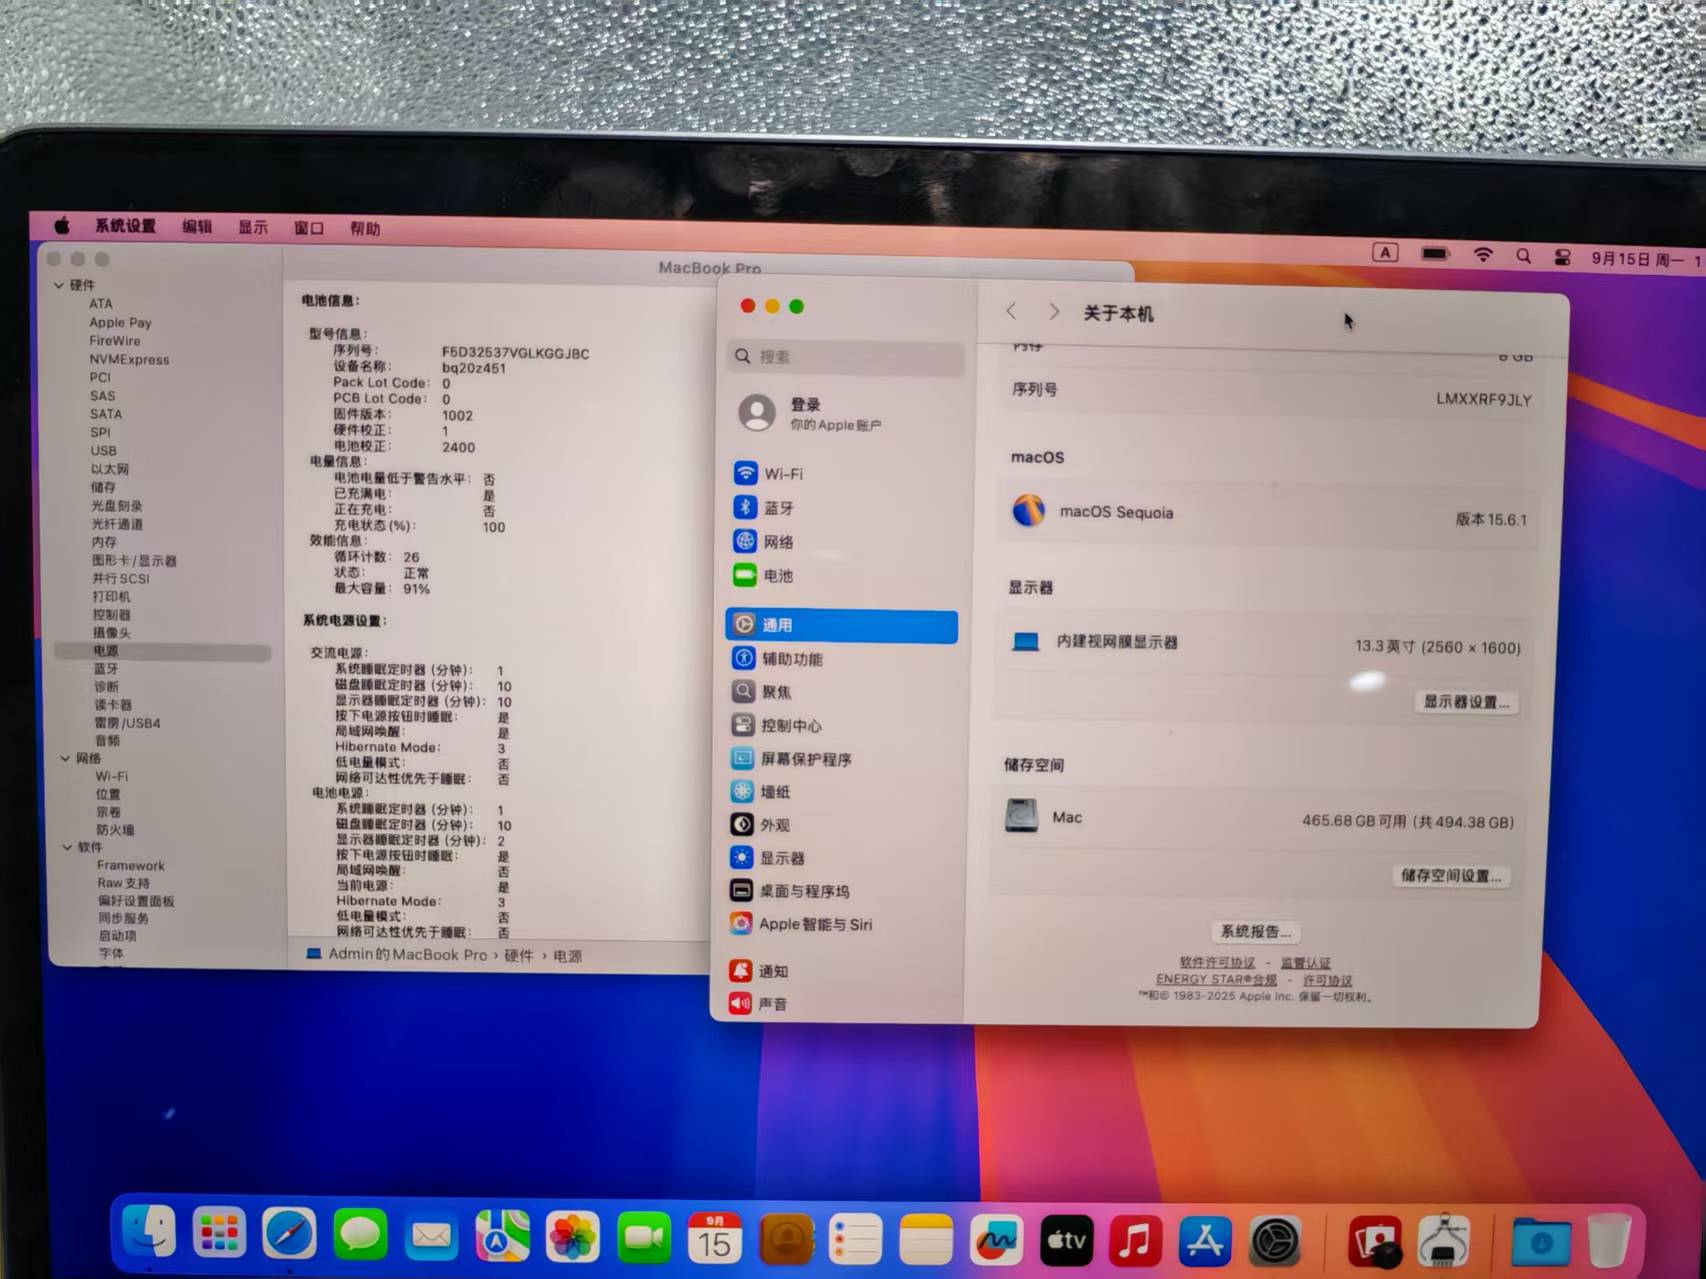Launch Safari from the Dock
Screen dimensions: 1706x1279
(x=289, y=1236)
